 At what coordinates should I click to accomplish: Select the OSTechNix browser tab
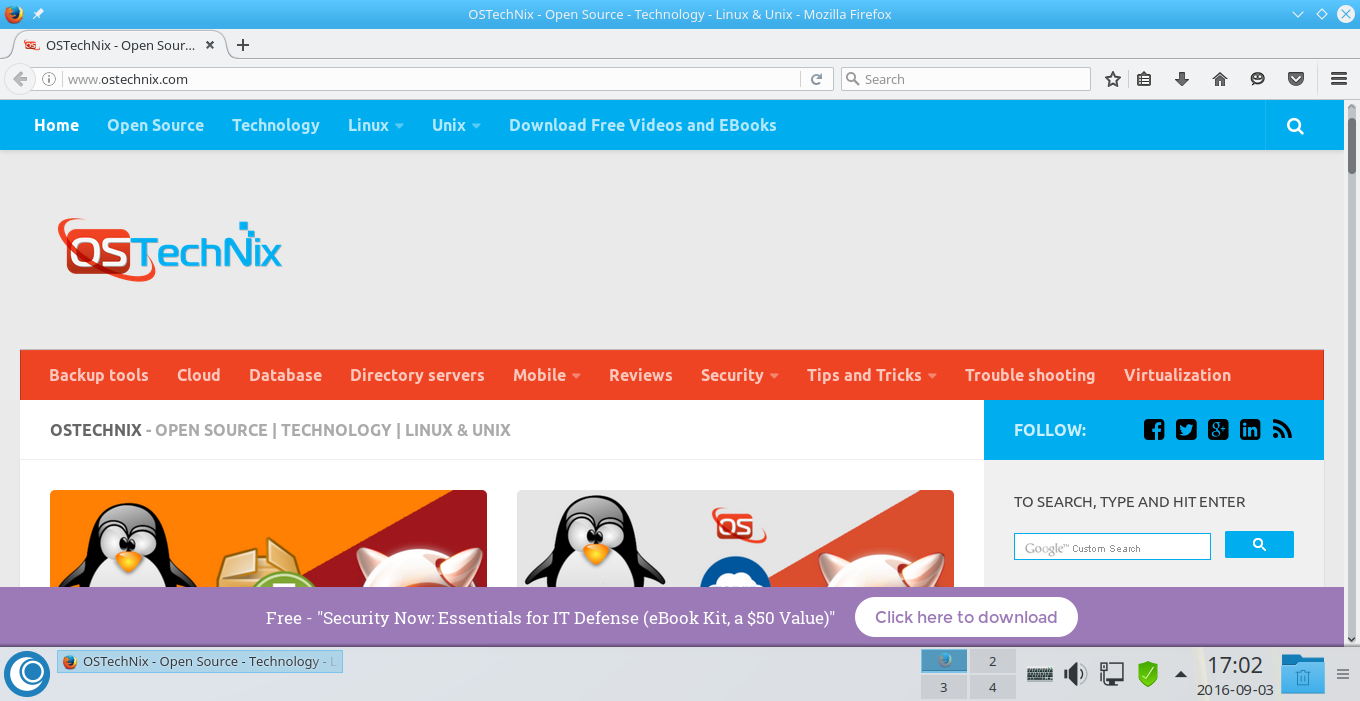click(x=120, y=45)
